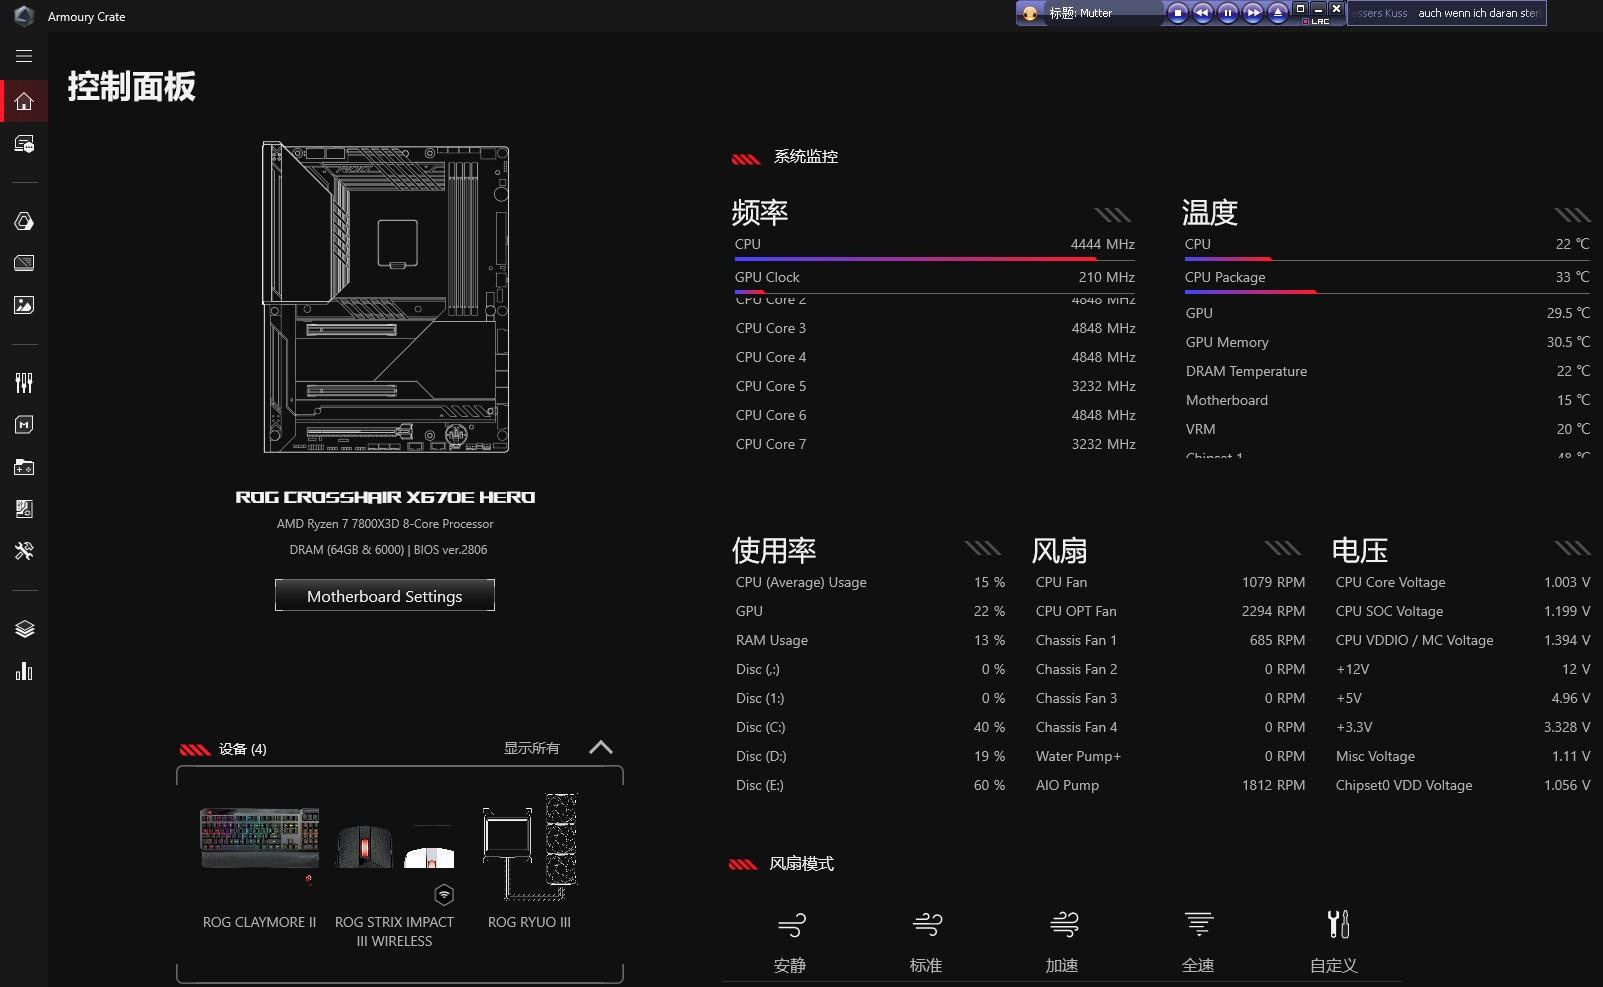Viewport: 1603px width, 987px height.
Task: Click the 'AIO Pump' fan row
Action: point(1170,785)
